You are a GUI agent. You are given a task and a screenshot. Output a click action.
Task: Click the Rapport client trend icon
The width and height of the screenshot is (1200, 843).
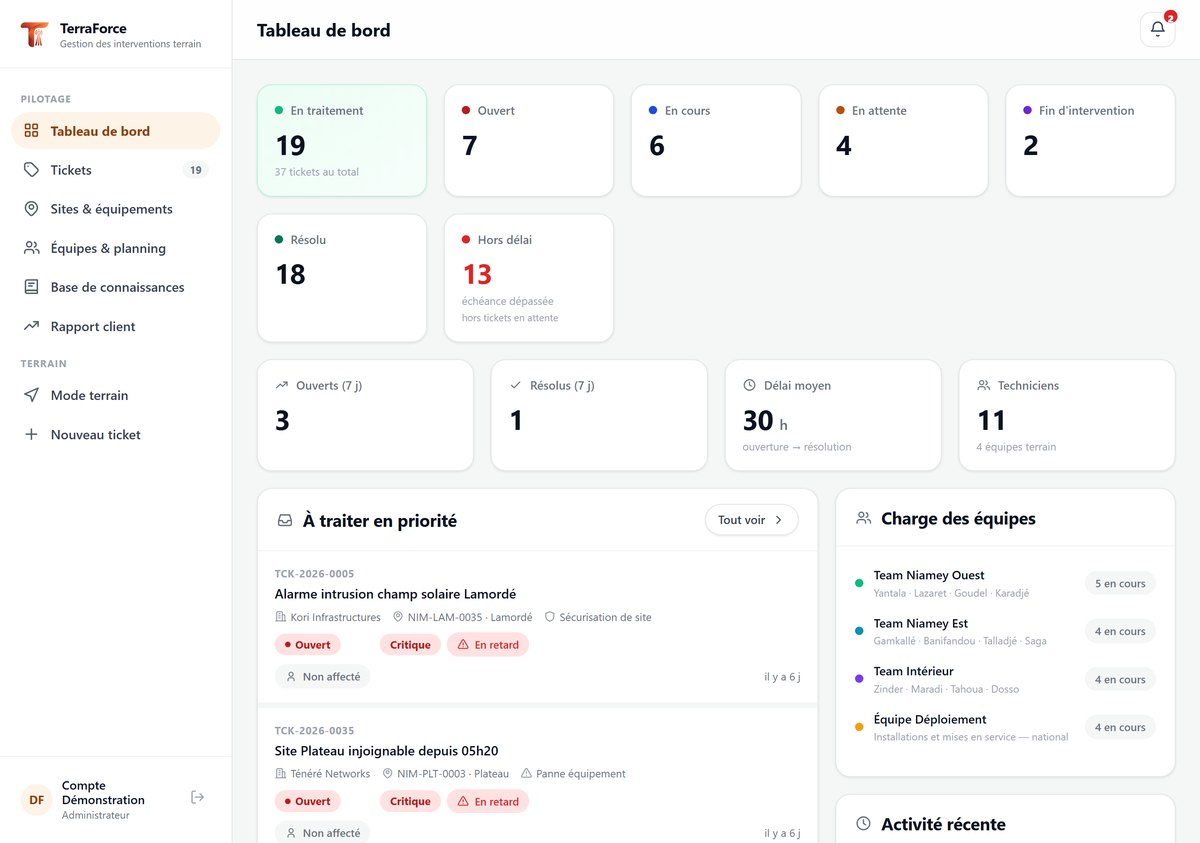(31, 326)
